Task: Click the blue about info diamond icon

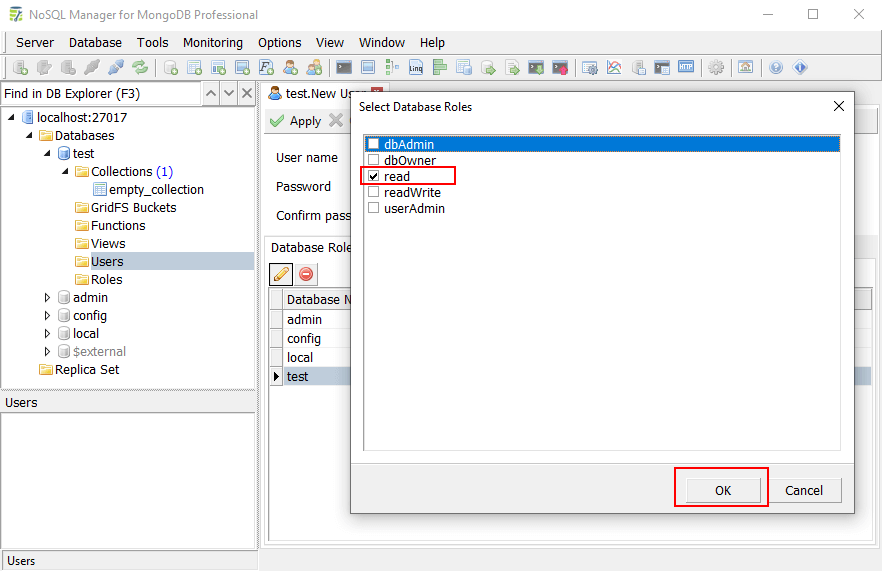Action: 800,68
